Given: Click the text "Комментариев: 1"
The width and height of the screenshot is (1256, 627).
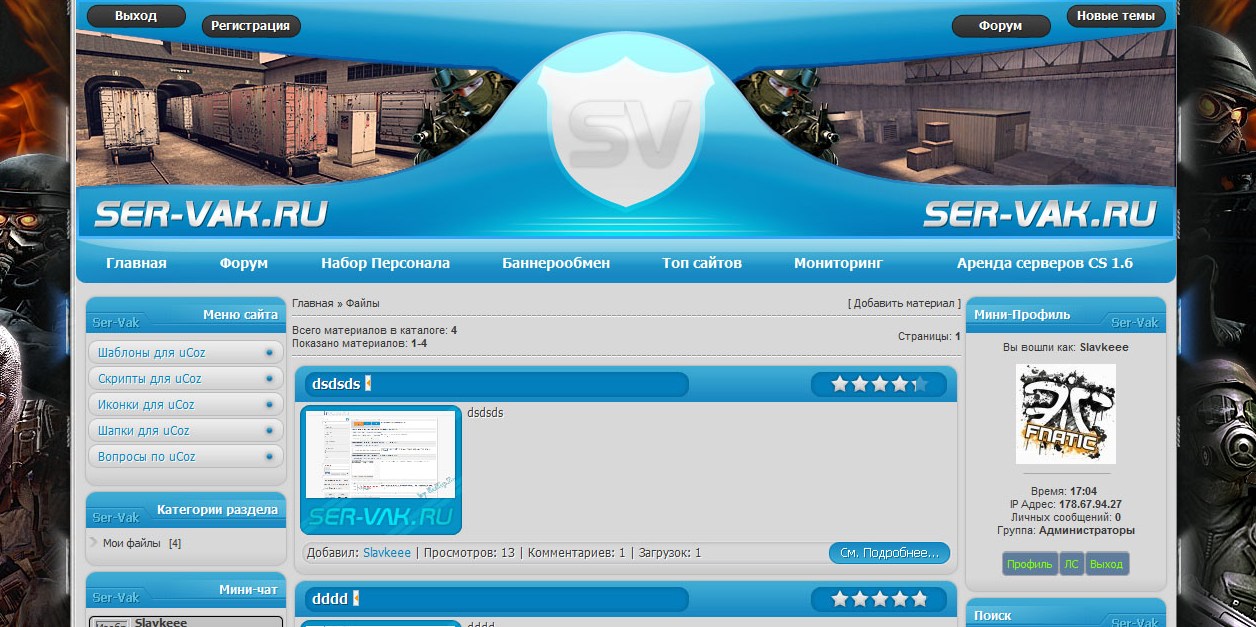Looking at the screenshot, I should pos(576,553).
